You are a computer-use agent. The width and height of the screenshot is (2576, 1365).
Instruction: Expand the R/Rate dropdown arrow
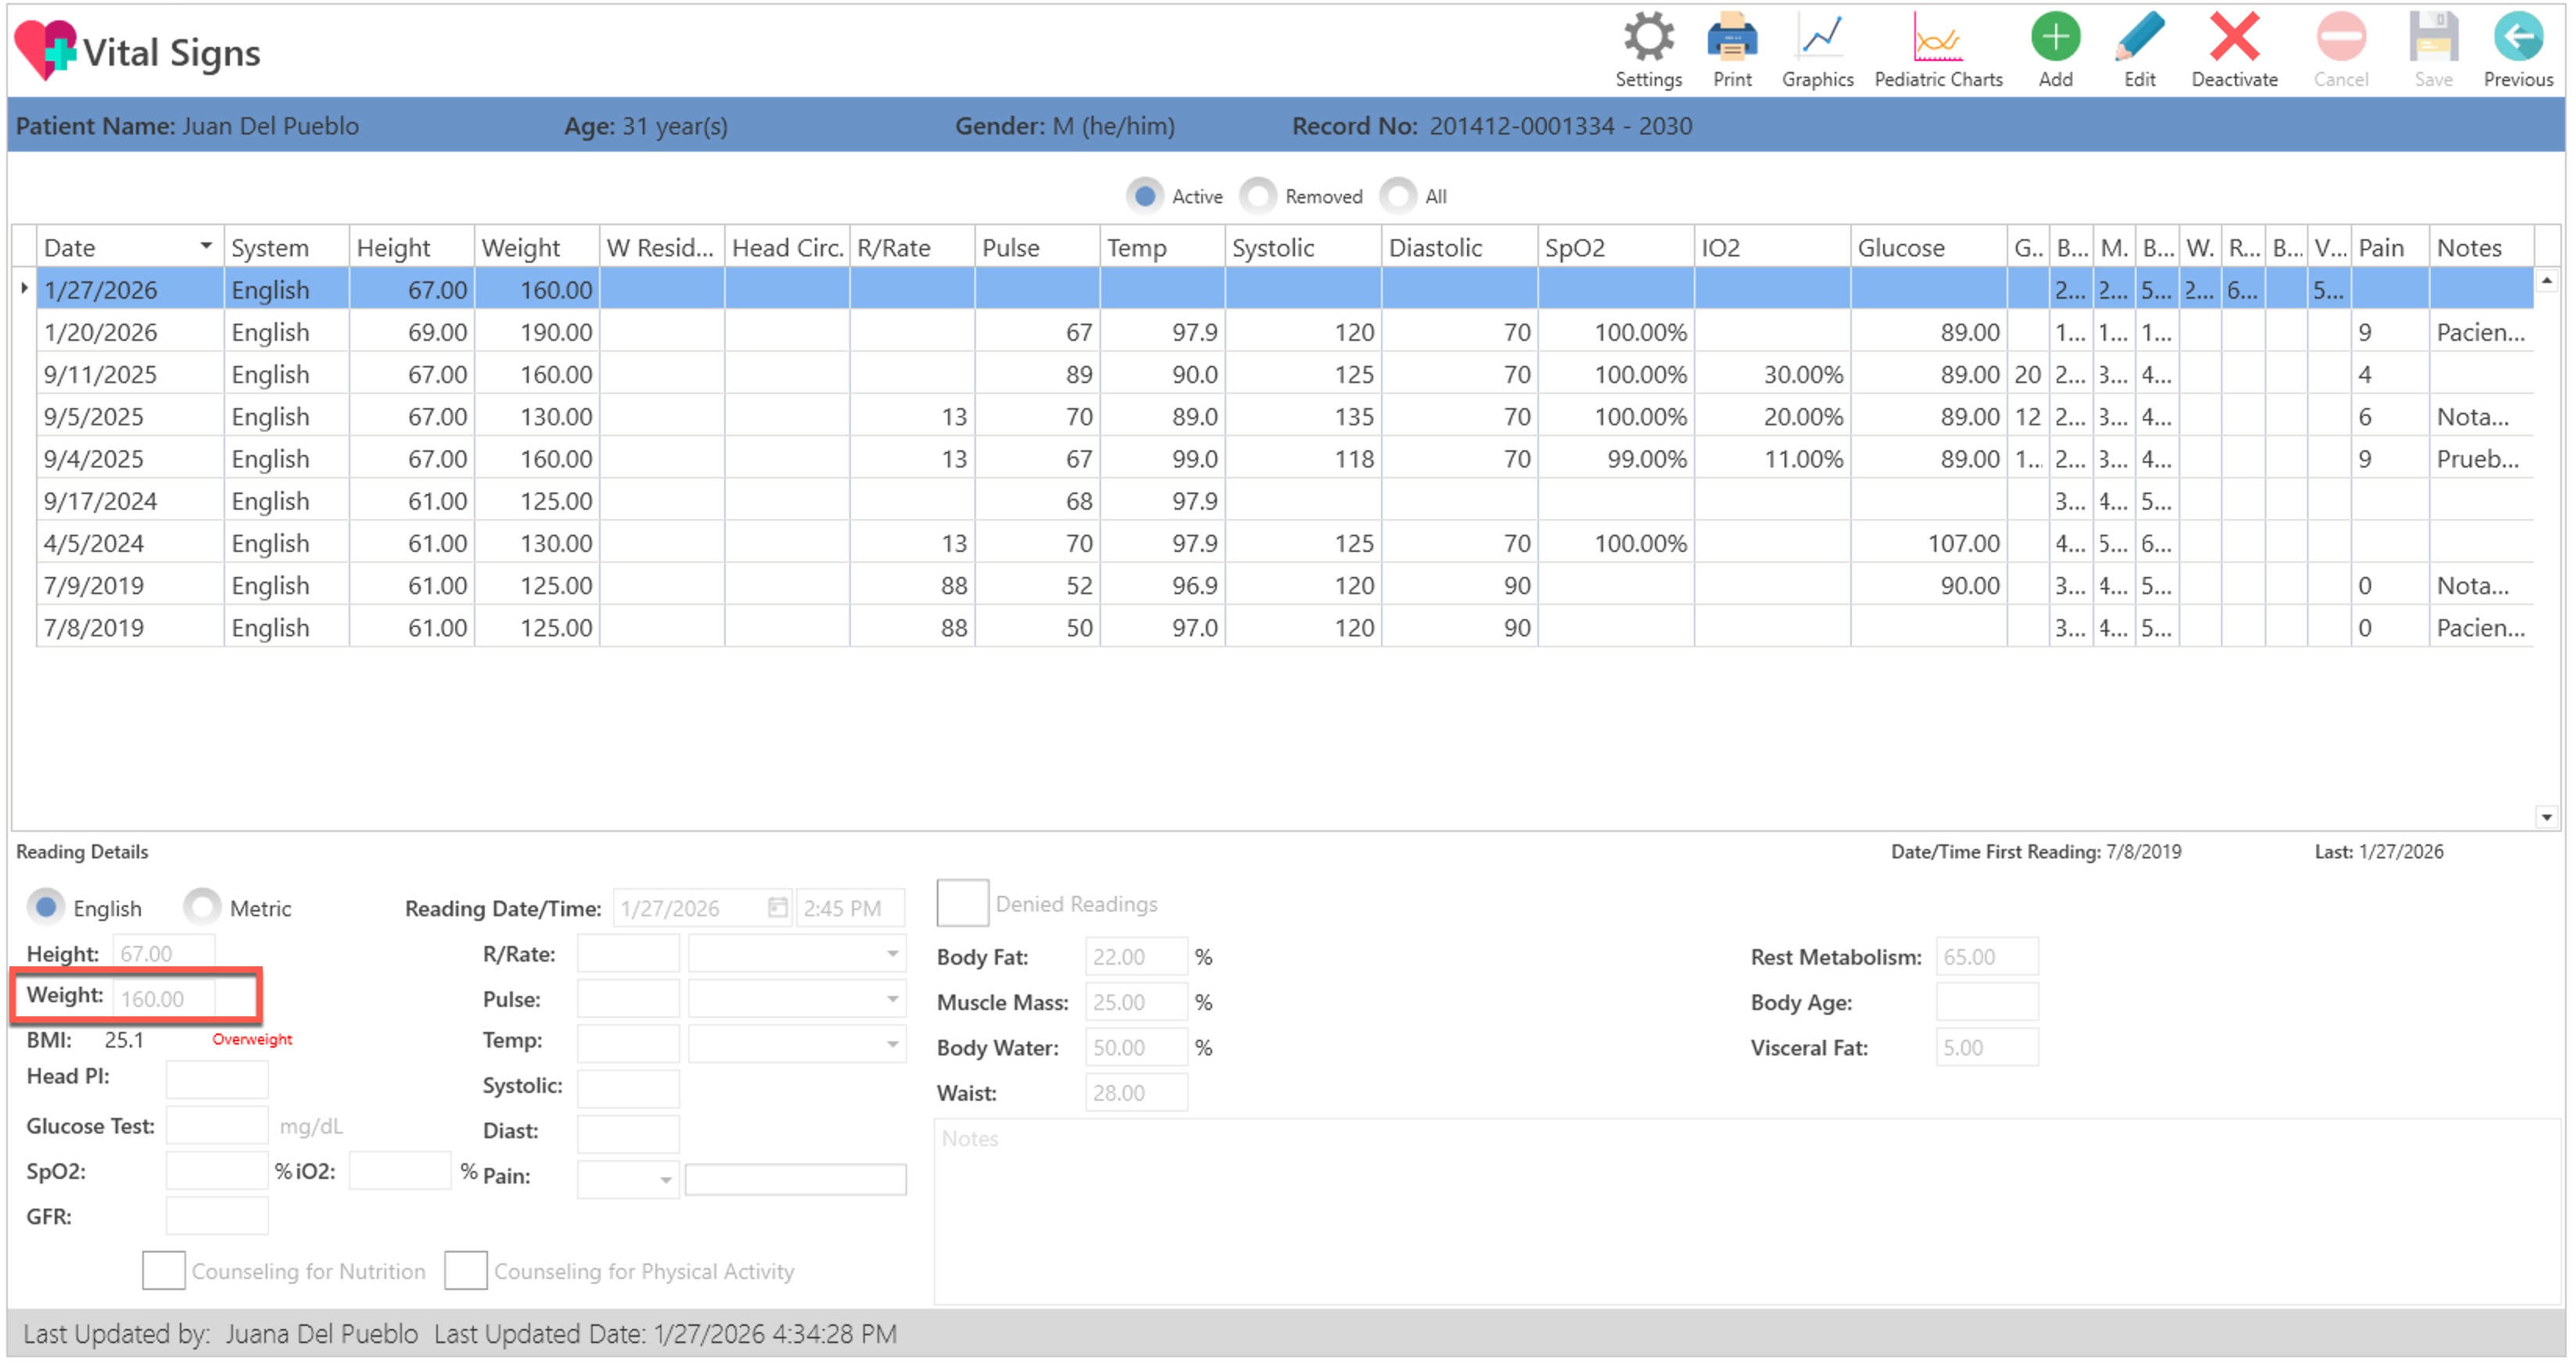click(892, 954)
